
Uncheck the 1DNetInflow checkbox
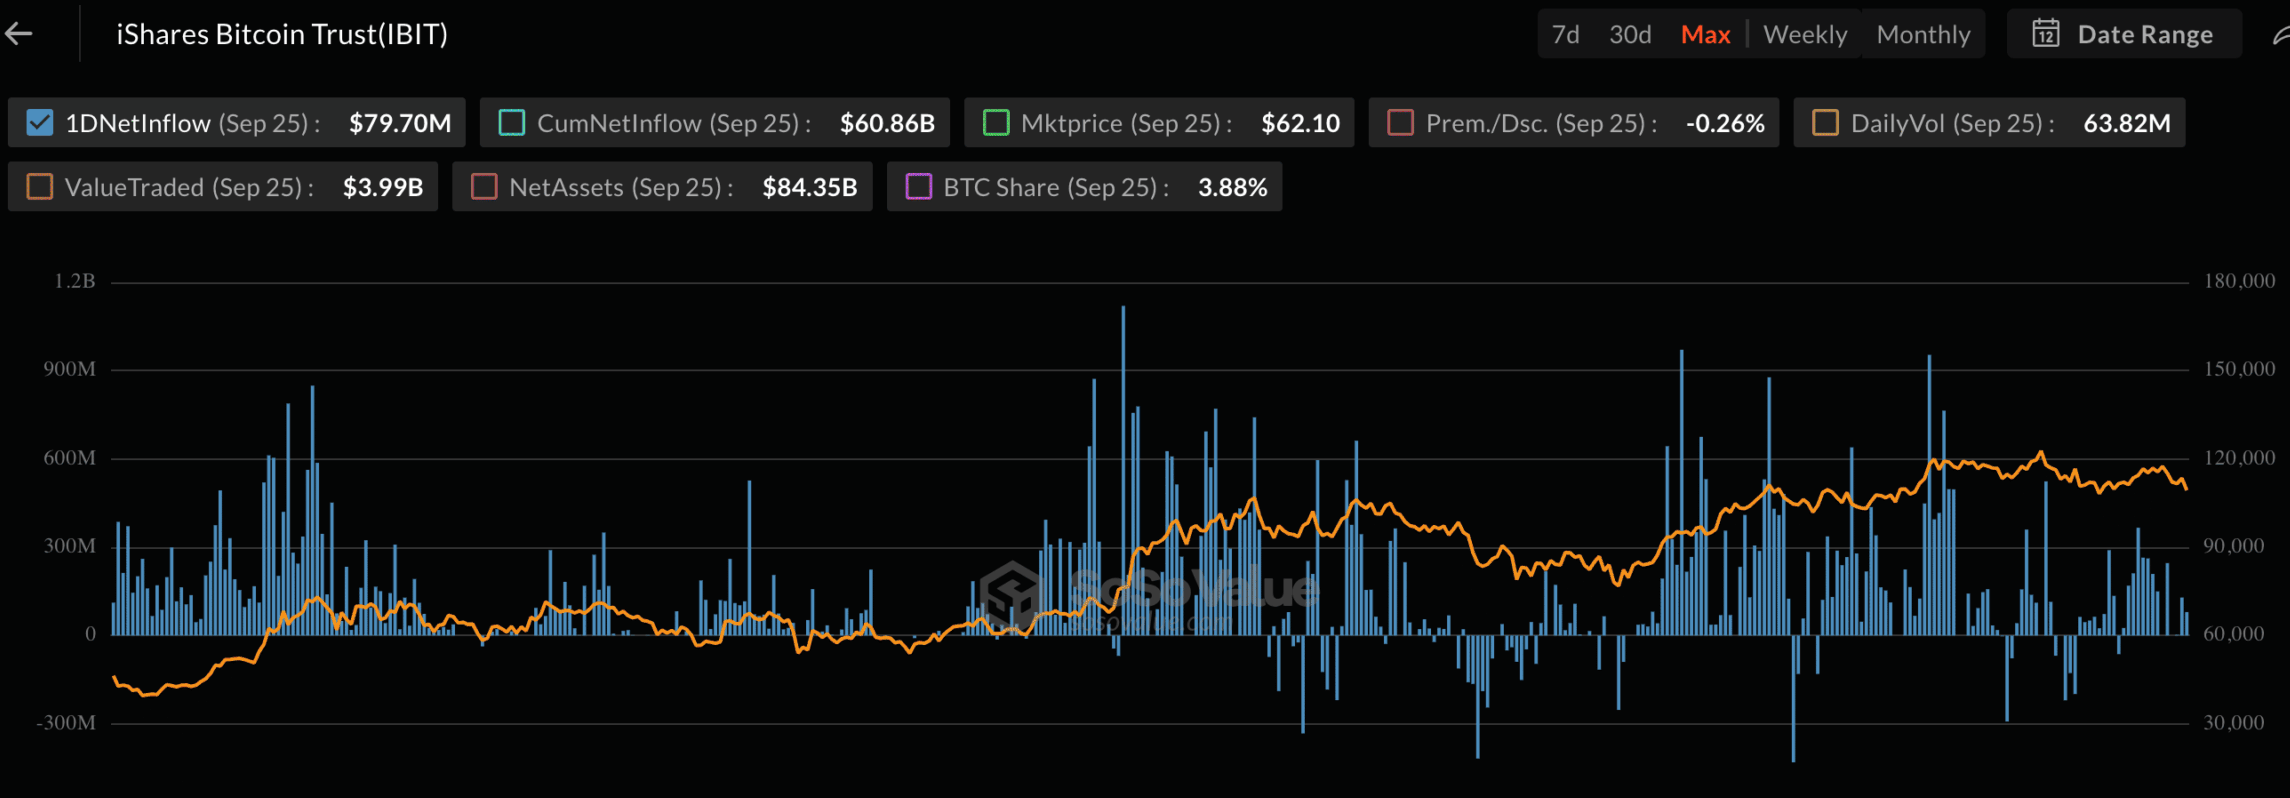(39, 123)
